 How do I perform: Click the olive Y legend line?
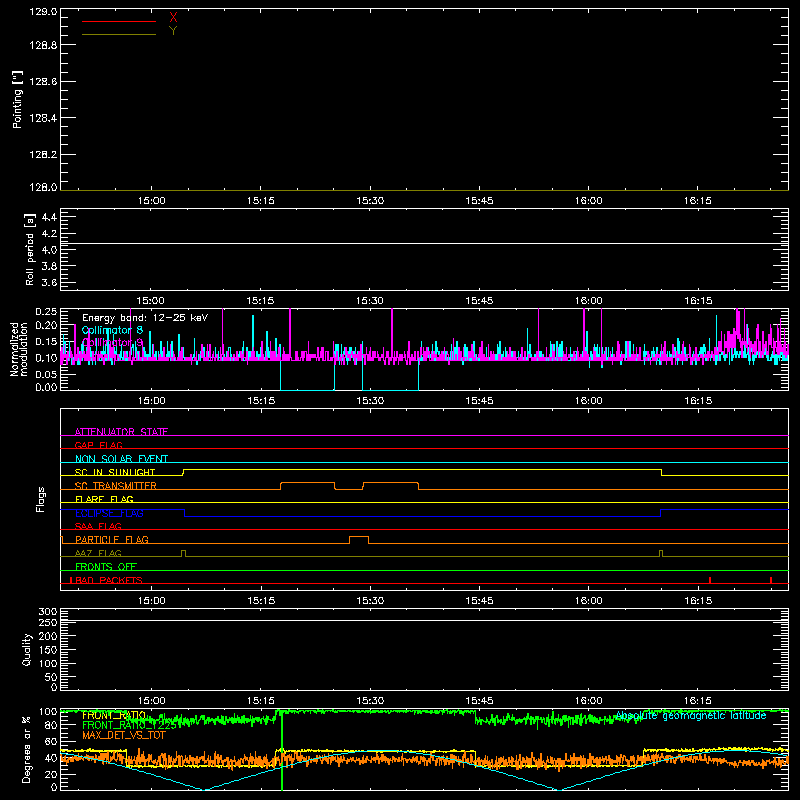(x=119, y=34)
